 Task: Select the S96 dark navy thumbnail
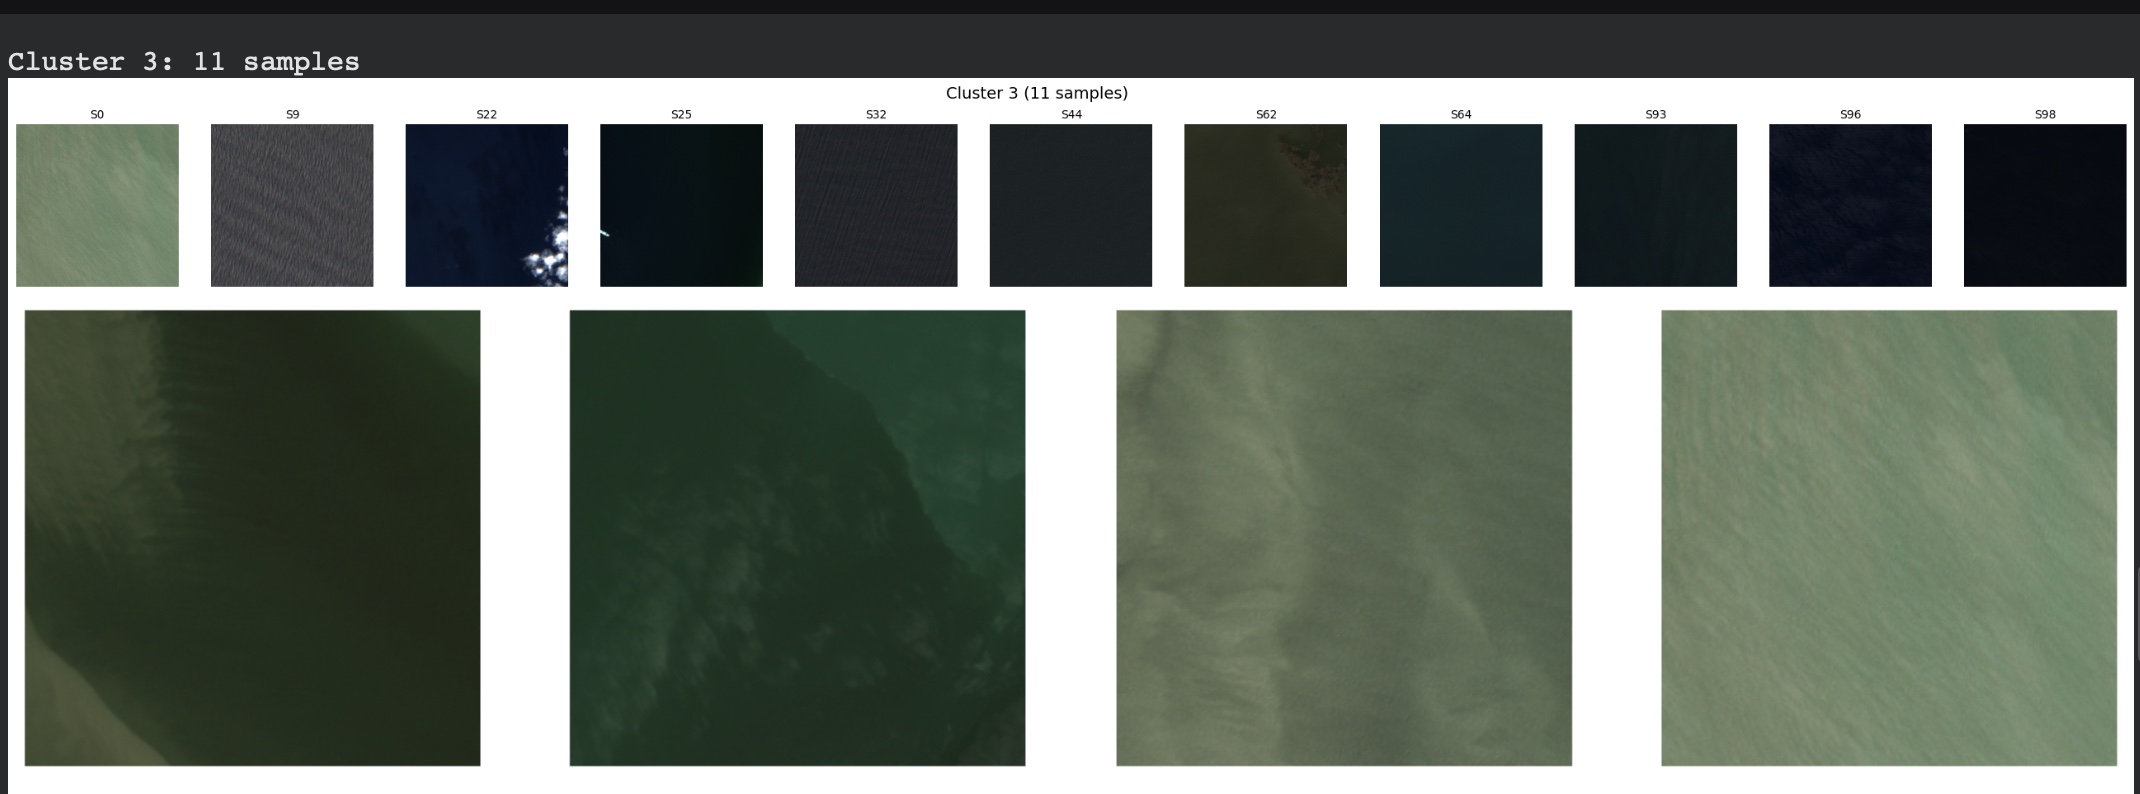click(1850, 205)
